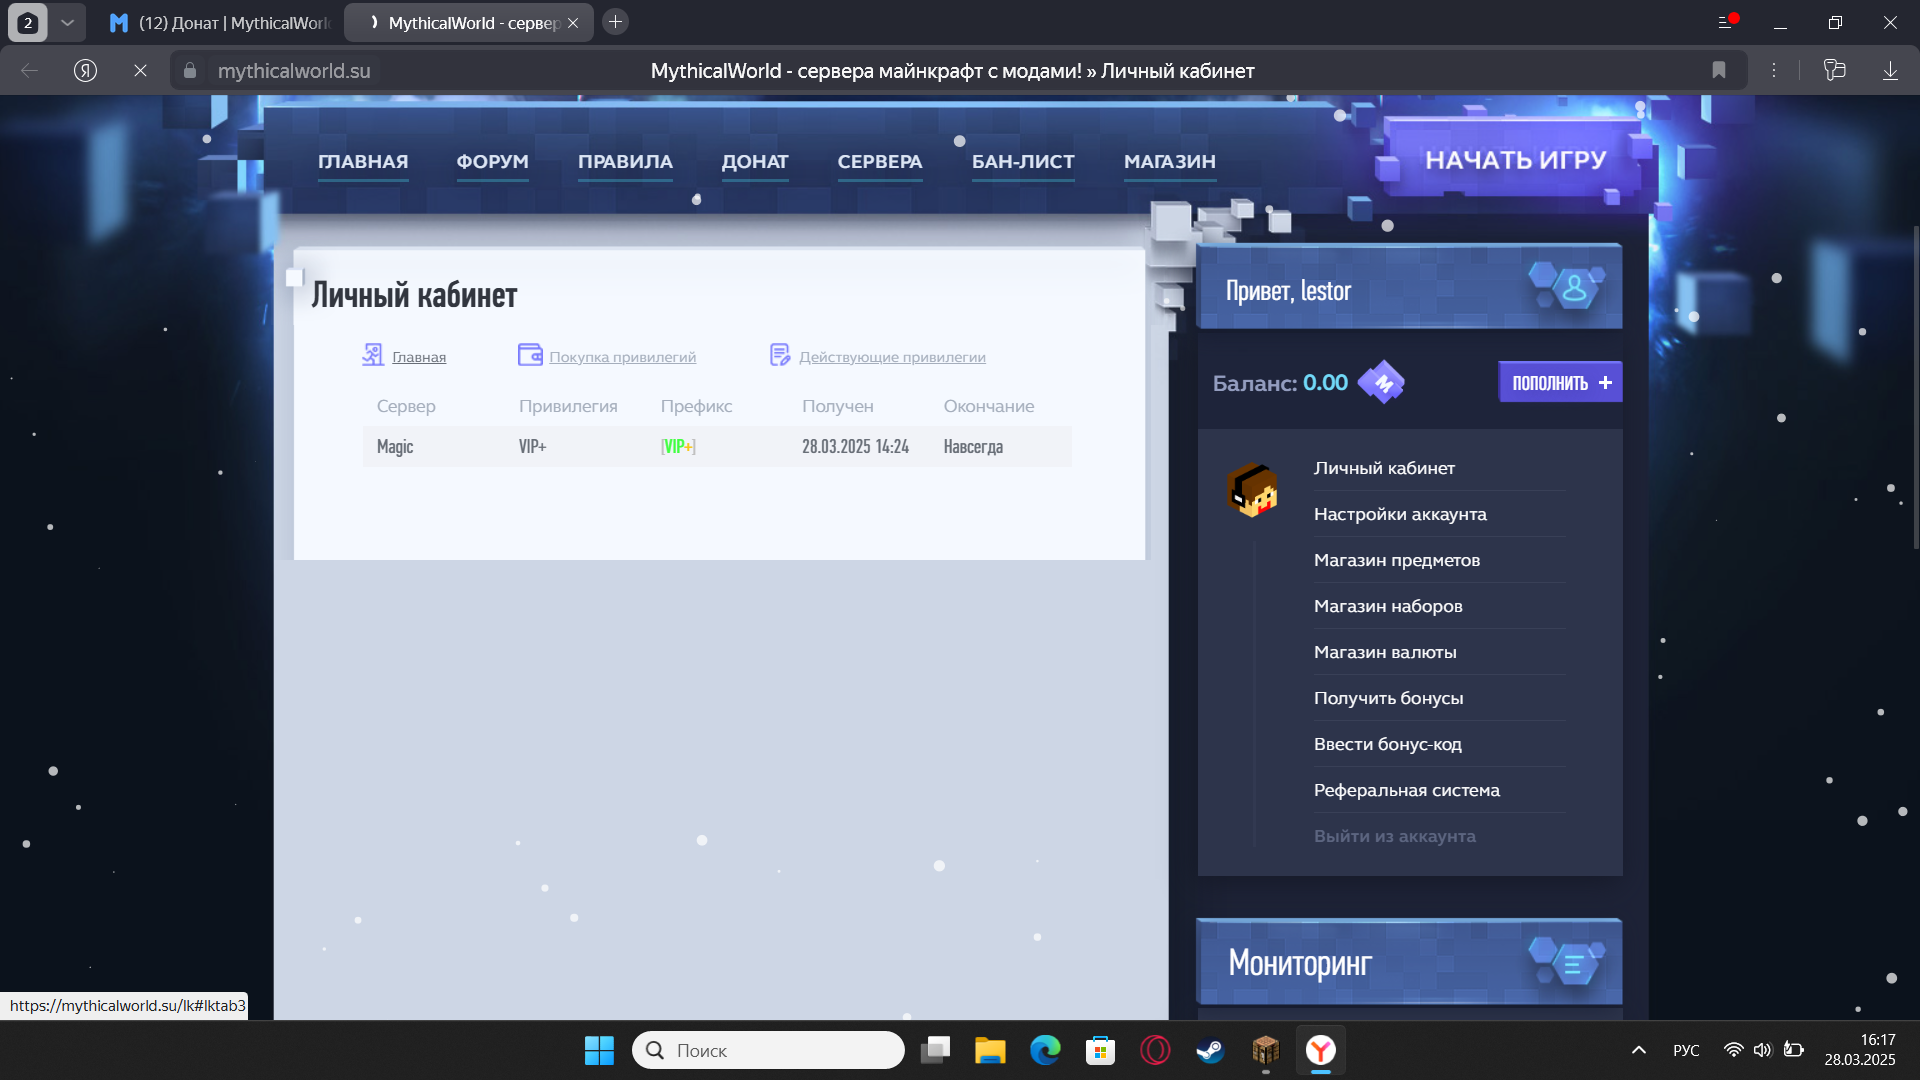This screenshot has height=1080, width=1920.
Task: Open БАН-ЛИСТ in the site navigation
Action: tap(1023, 161)
